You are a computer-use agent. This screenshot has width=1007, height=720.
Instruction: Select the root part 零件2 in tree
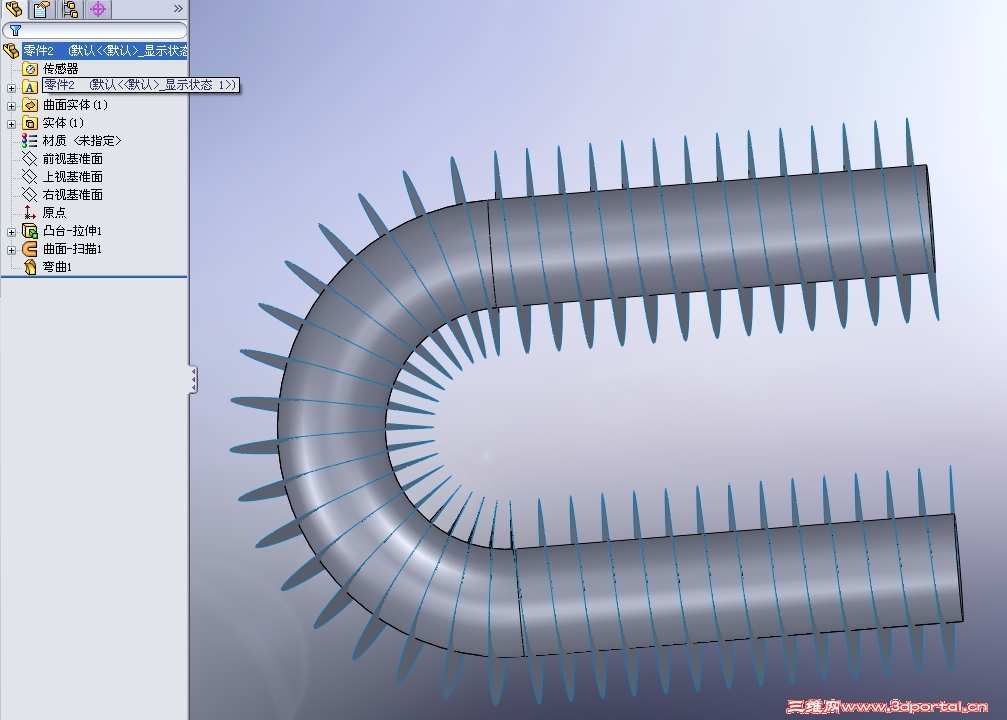pyautogui.click(x=105, y=51)
